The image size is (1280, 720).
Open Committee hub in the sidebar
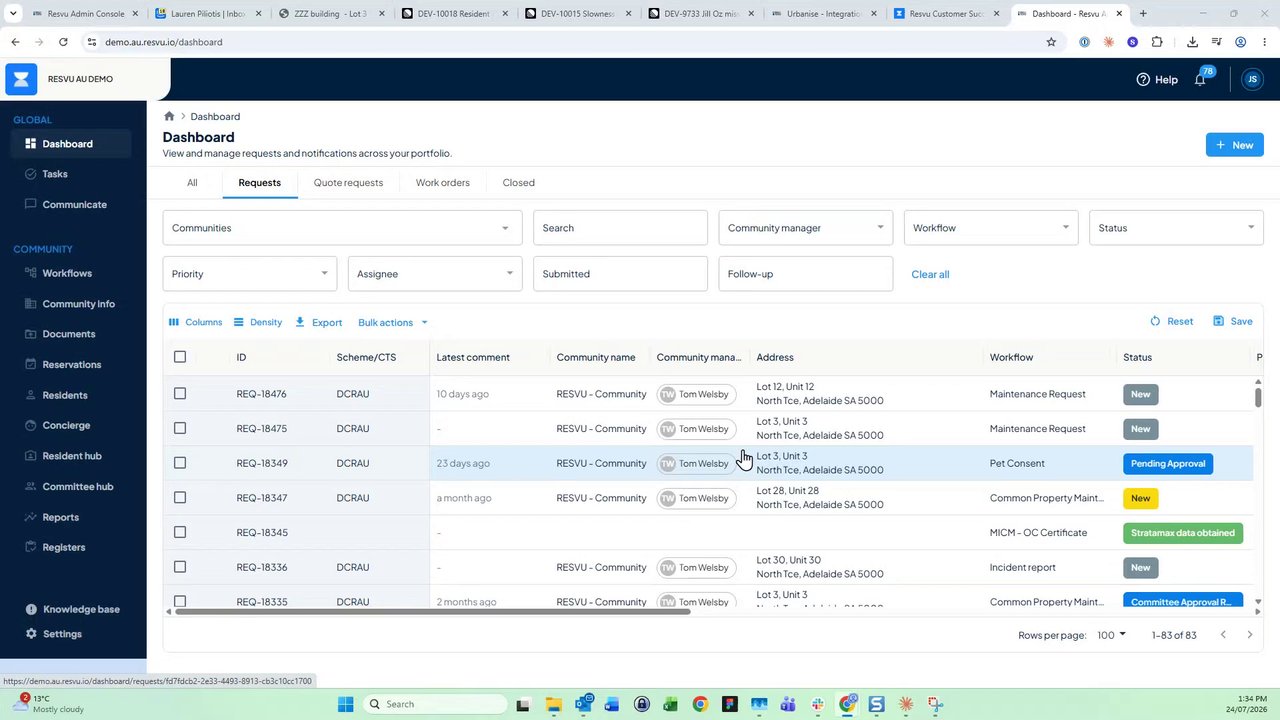(x=77, y=486)
